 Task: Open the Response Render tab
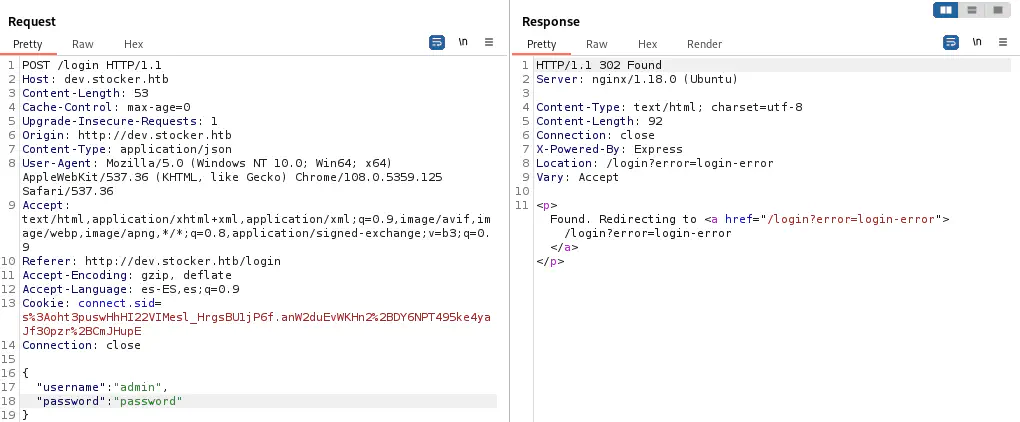click(x=704, y=44)
